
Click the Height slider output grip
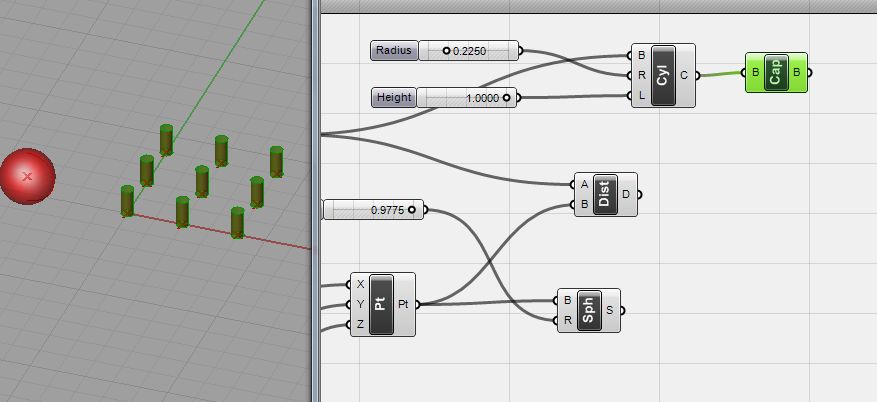click(x=520, y=98)
